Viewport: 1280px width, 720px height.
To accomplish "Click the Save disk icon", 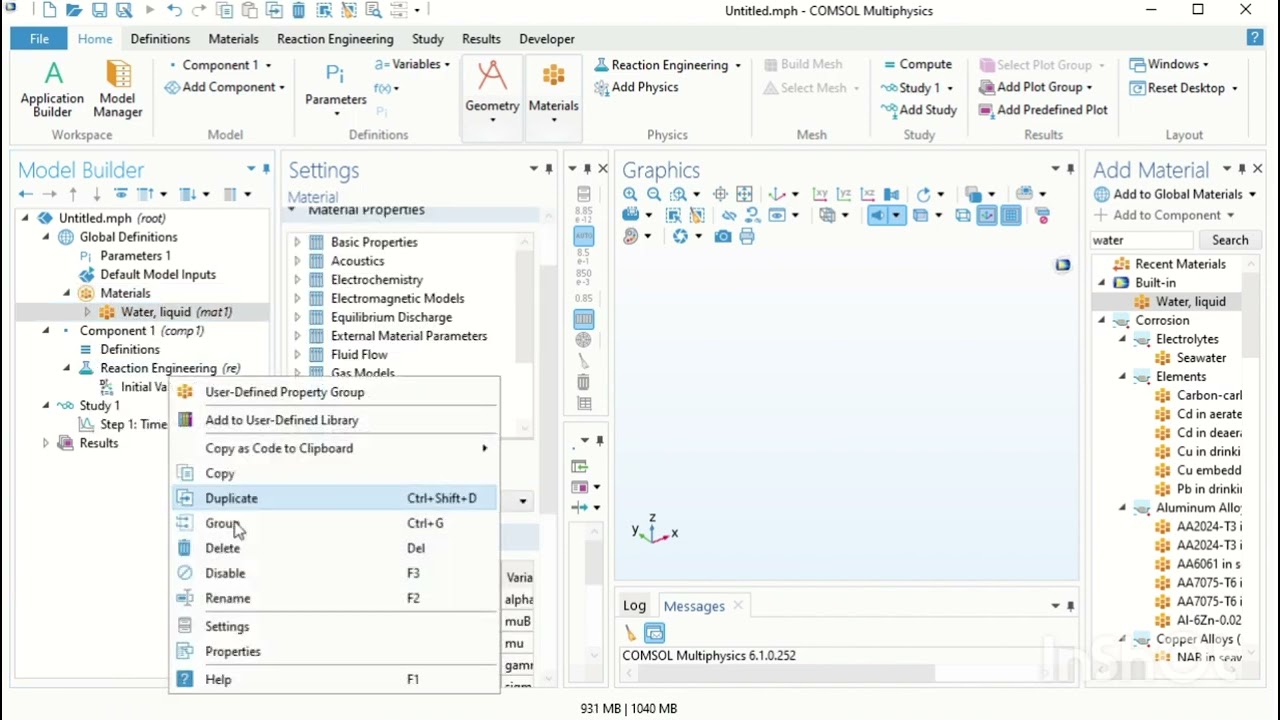I will tap(99, 10).
